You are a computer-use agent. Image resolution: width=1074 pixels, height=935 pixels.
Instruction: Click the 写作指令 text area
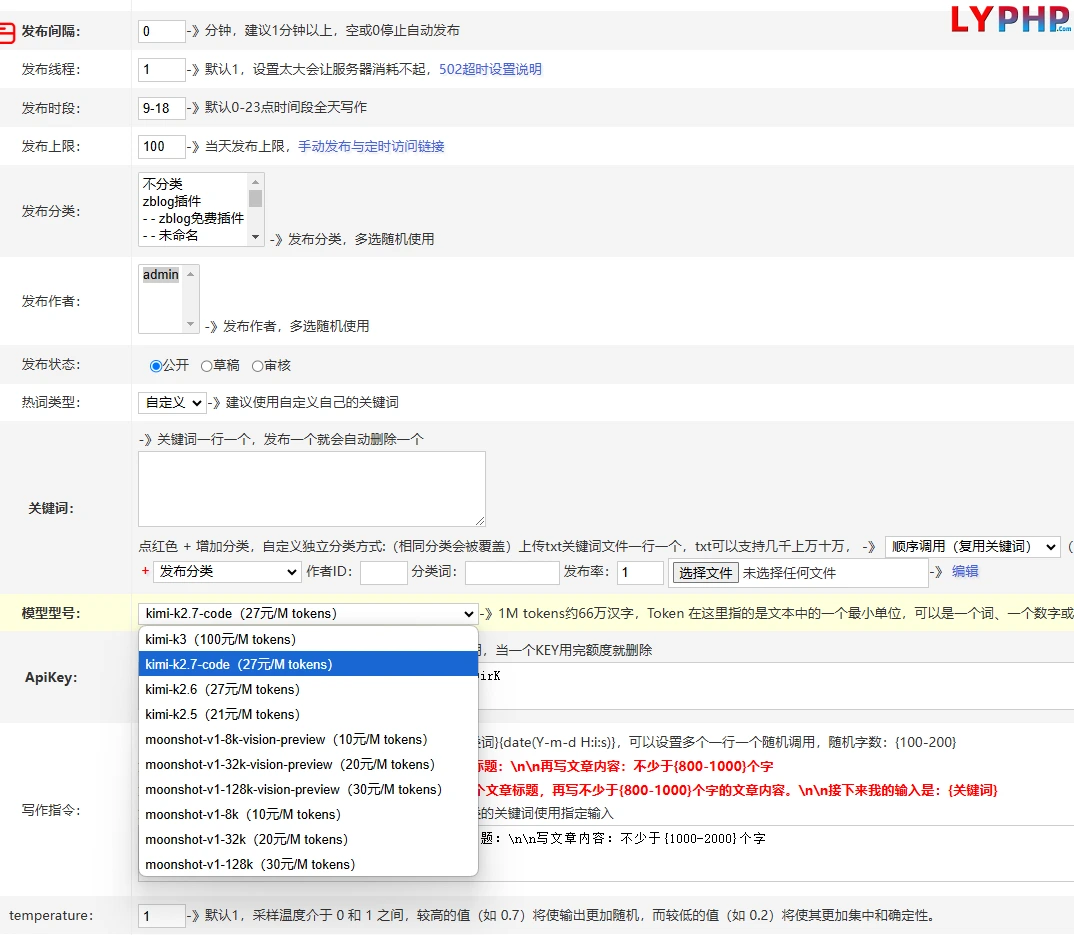[775, 853]
